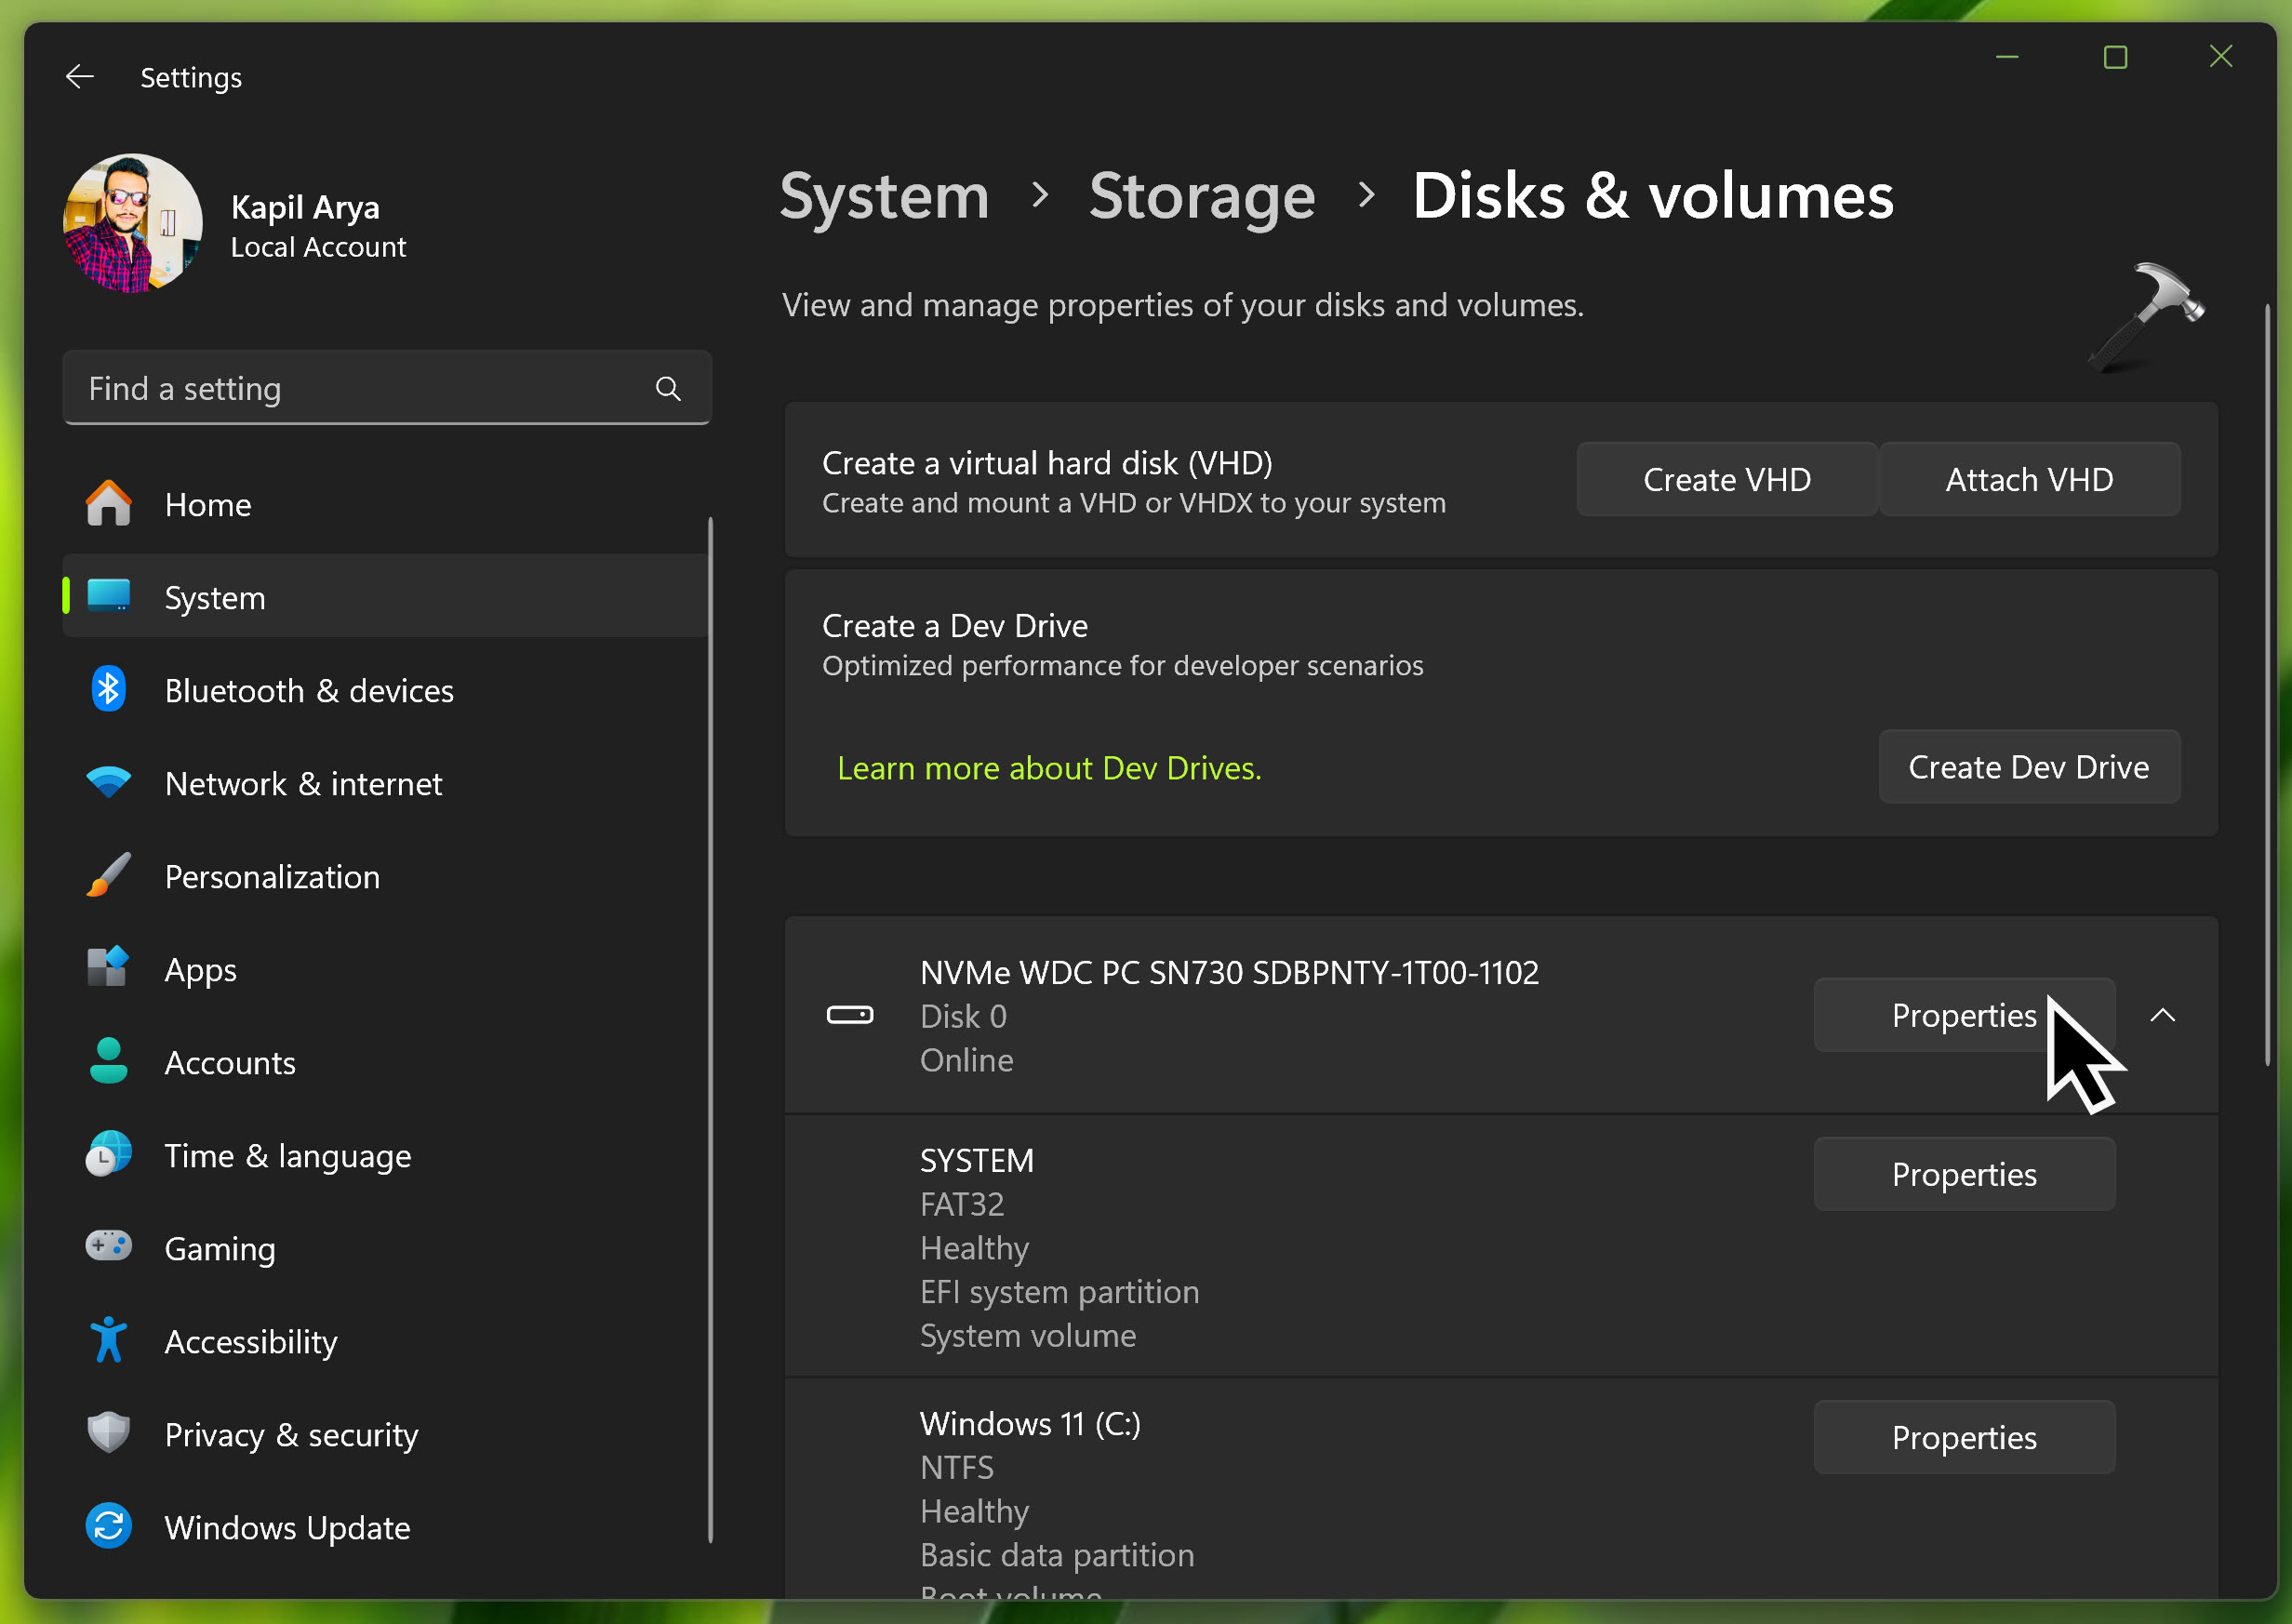
Task: Click the Windows Update sync icon
Action: 108,1526
